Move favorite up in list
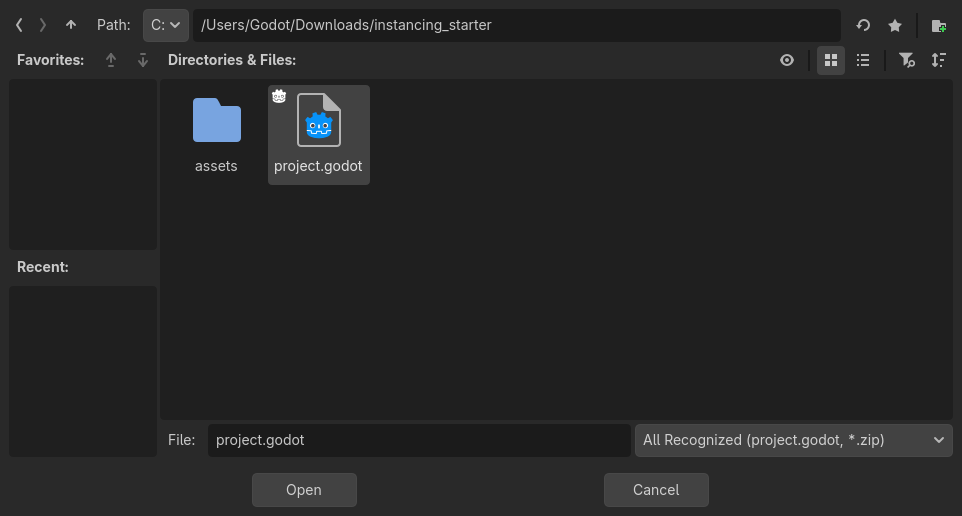 111,60
